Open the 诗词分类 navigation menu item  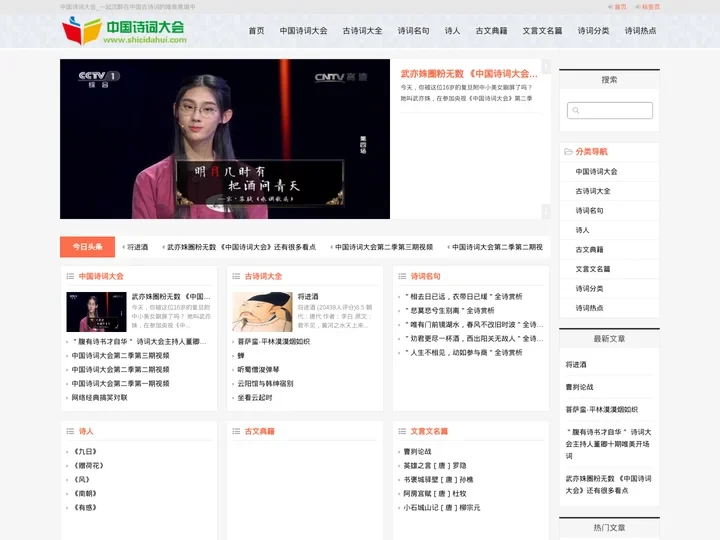[x=593, y=31]
